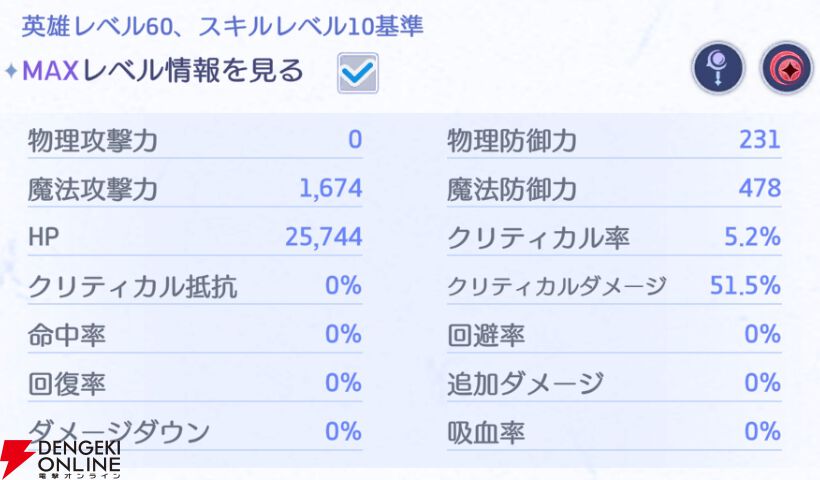Open the red swirl star skill icon
Image resolution: width=820 pixels, height=480 pixels.
(787, 68)
